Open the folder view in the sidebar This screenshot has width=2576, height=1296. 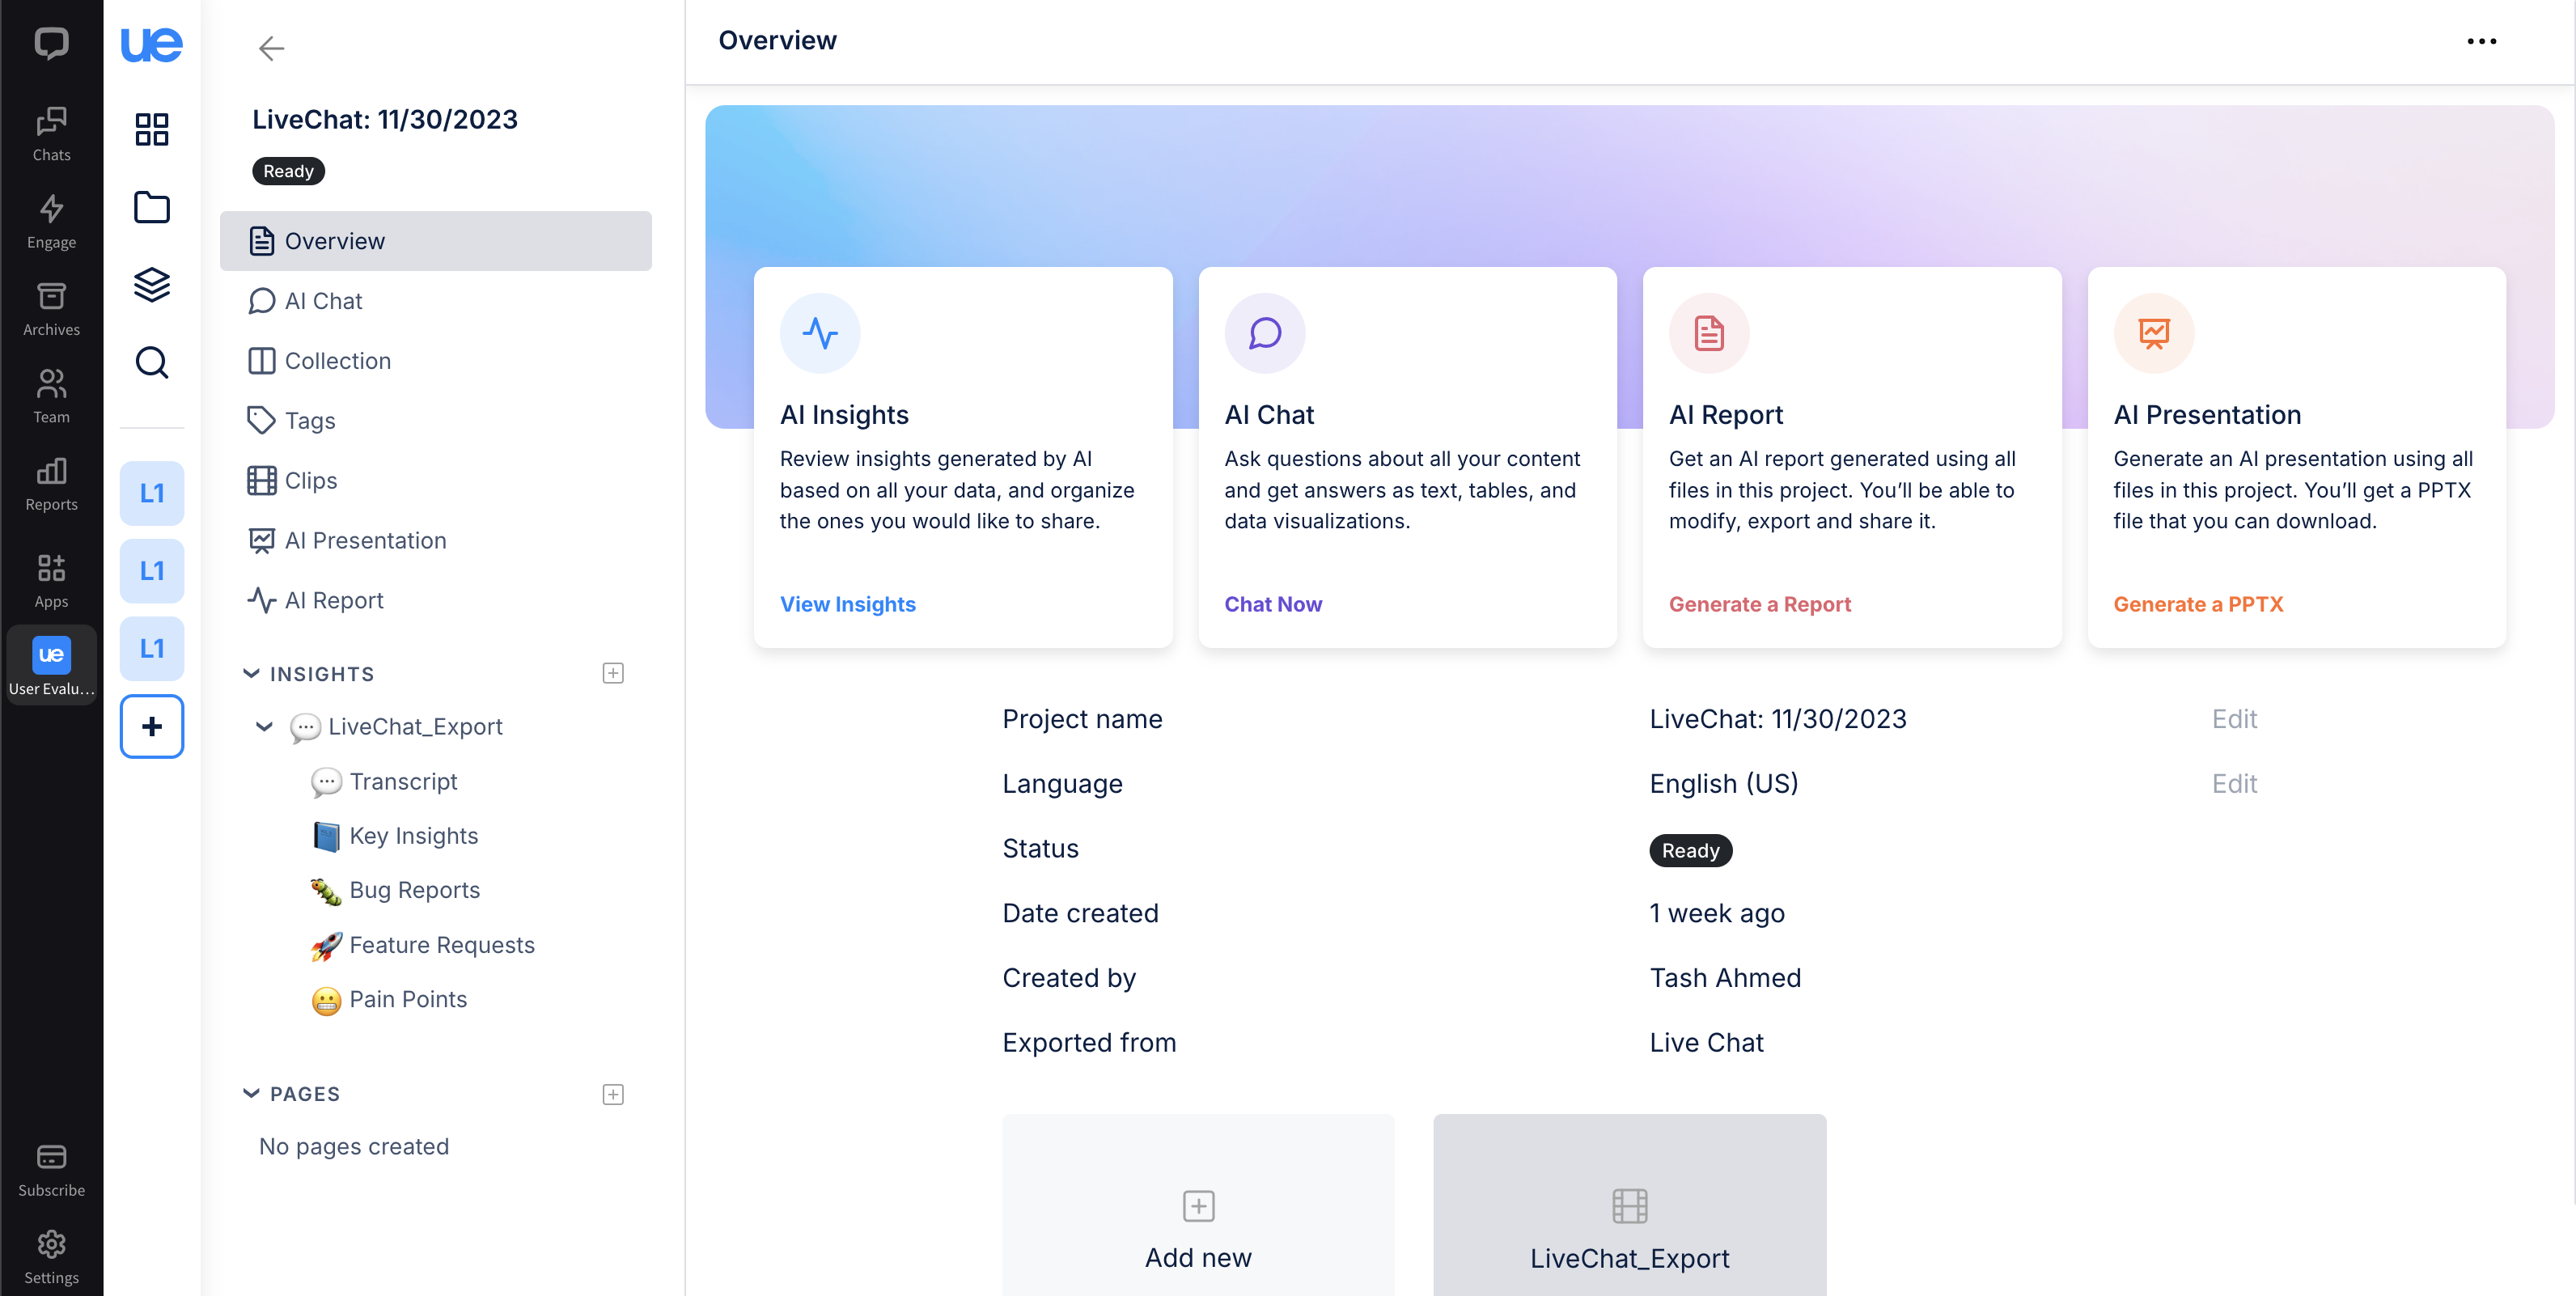[152, 207]
